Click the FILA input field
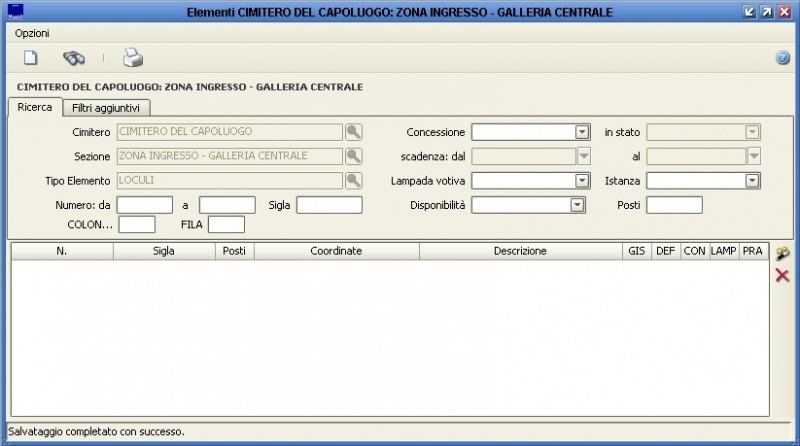 (227, 225)
